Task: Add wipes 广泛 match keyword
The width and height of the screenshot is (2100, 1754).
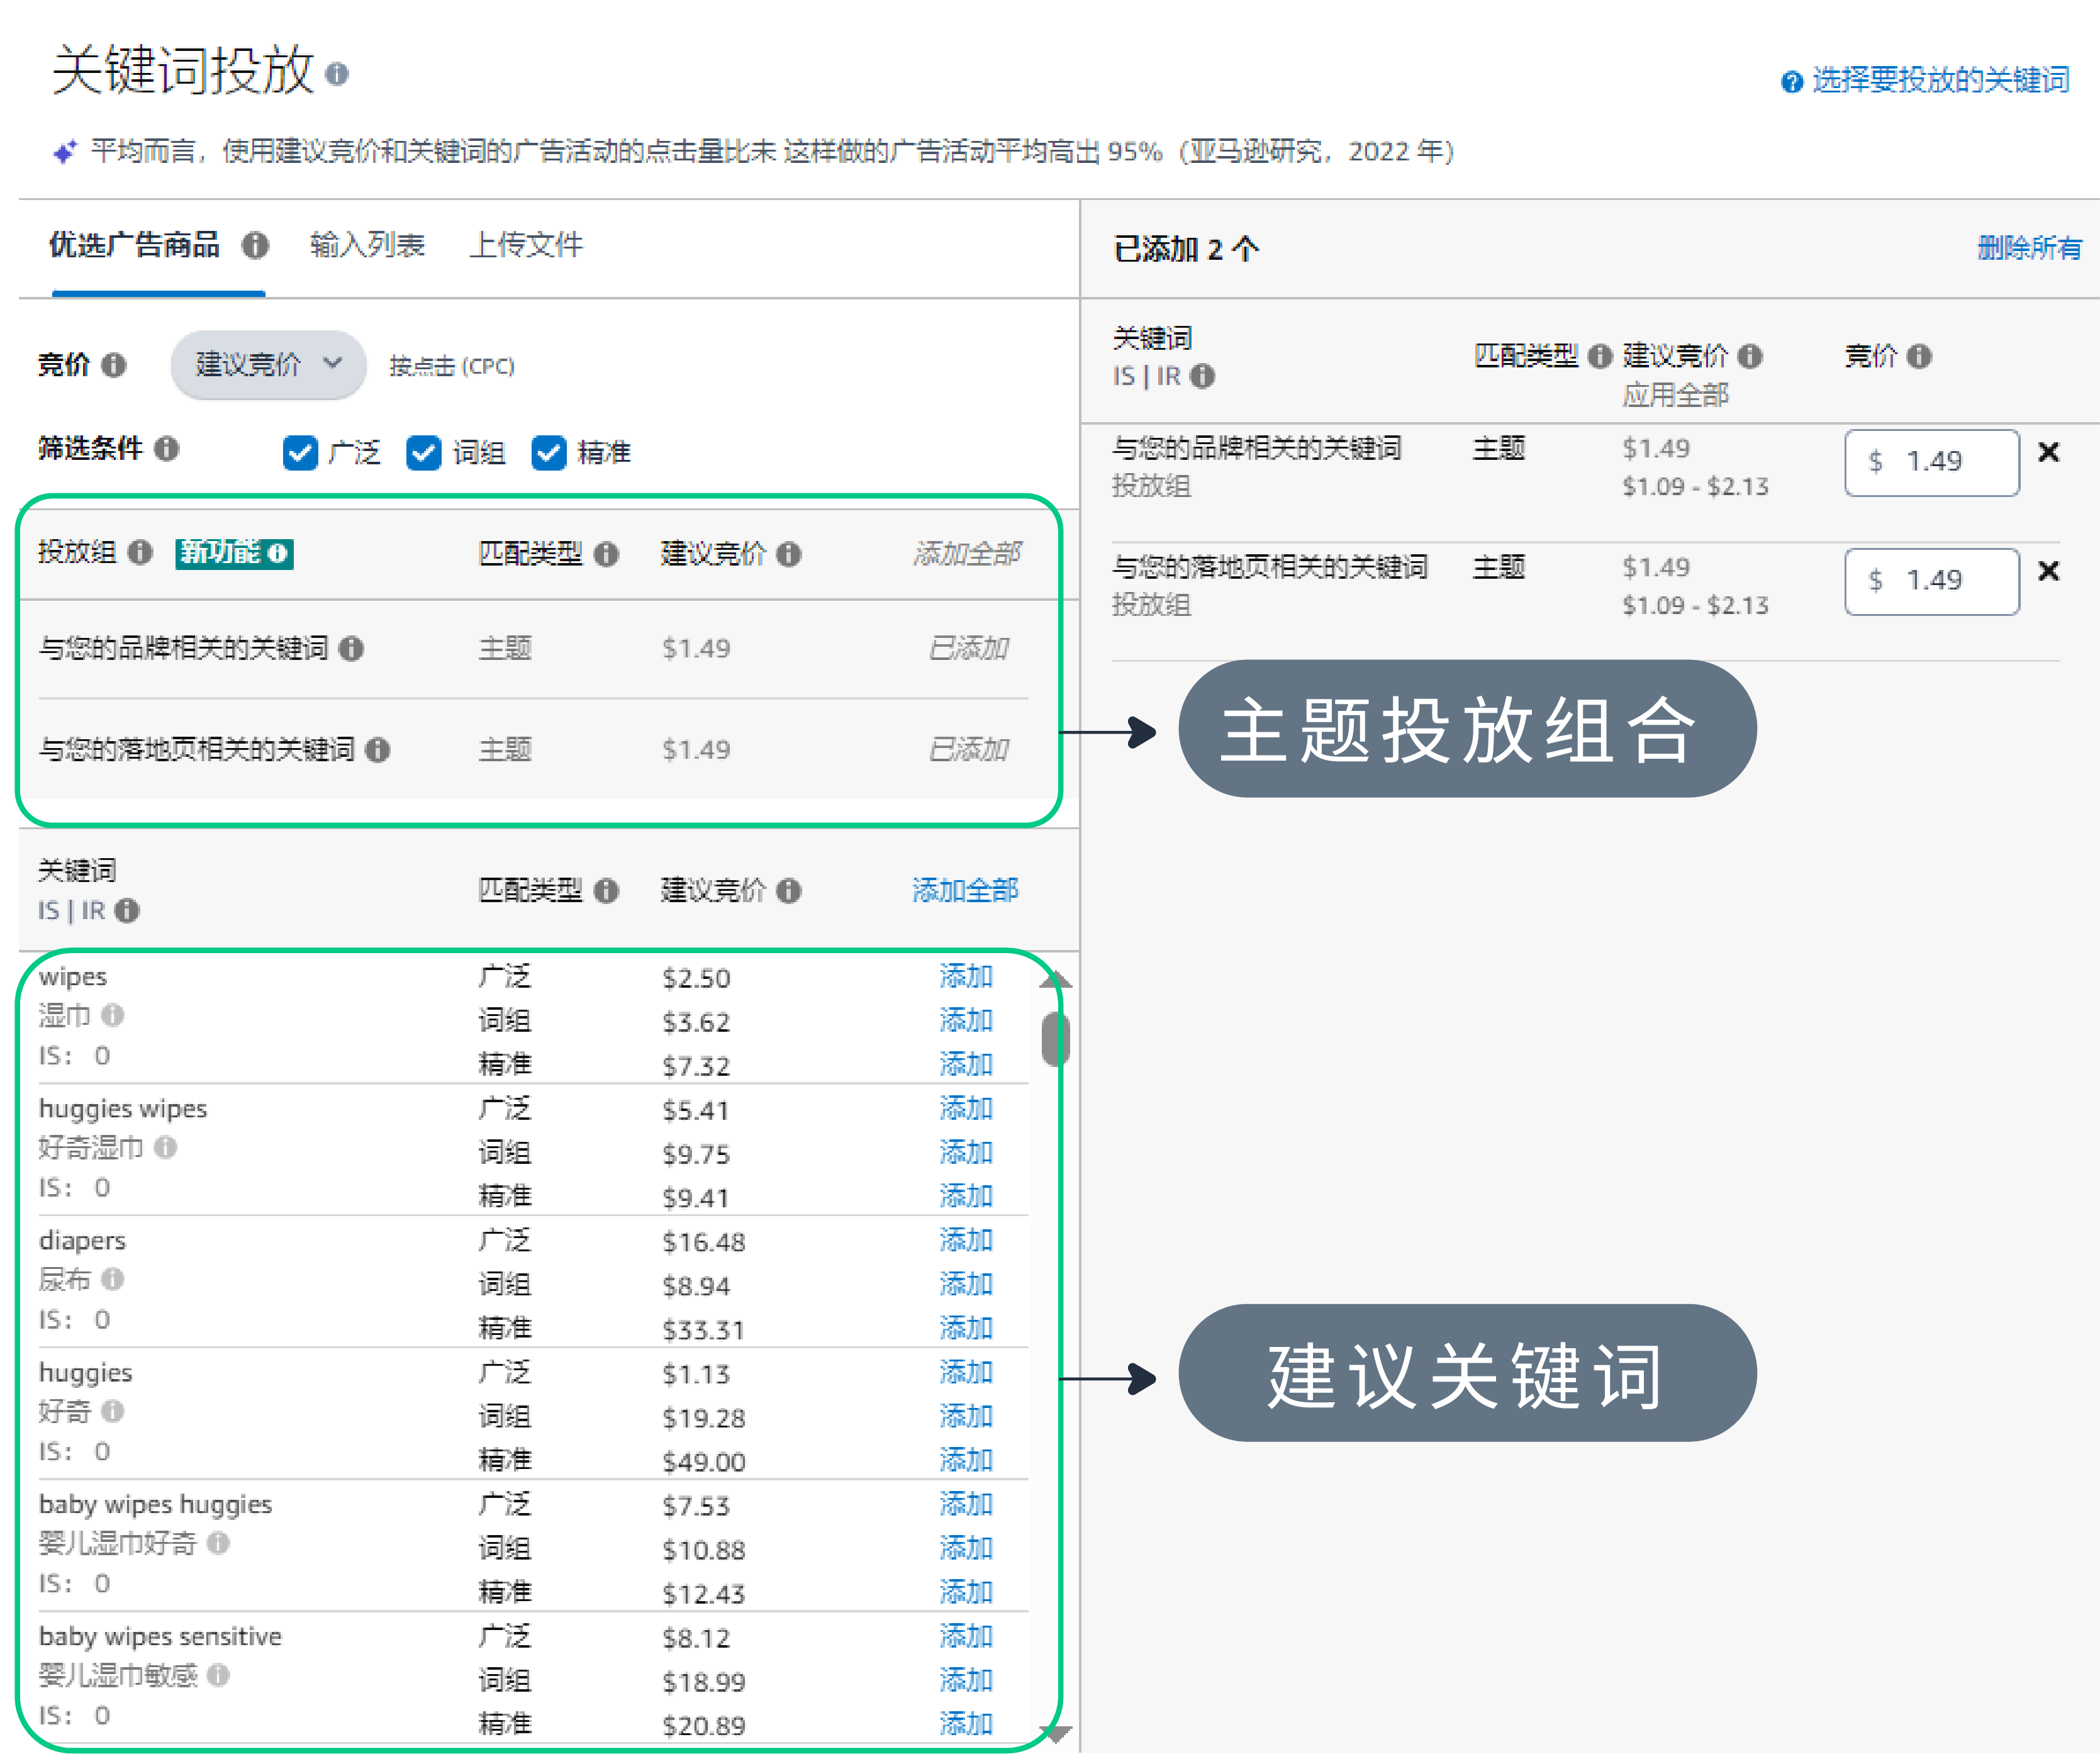Action: tap(966, 976)
